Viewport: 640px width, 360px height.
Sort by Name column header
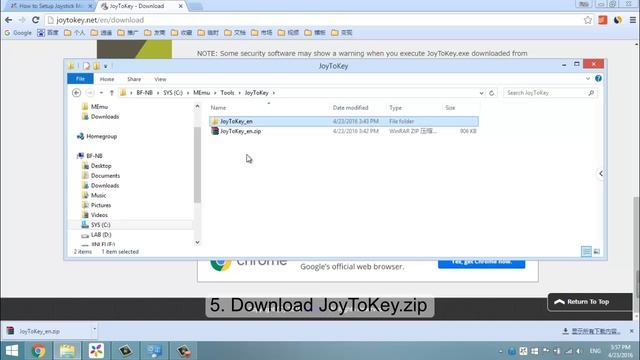coord(218,108)
